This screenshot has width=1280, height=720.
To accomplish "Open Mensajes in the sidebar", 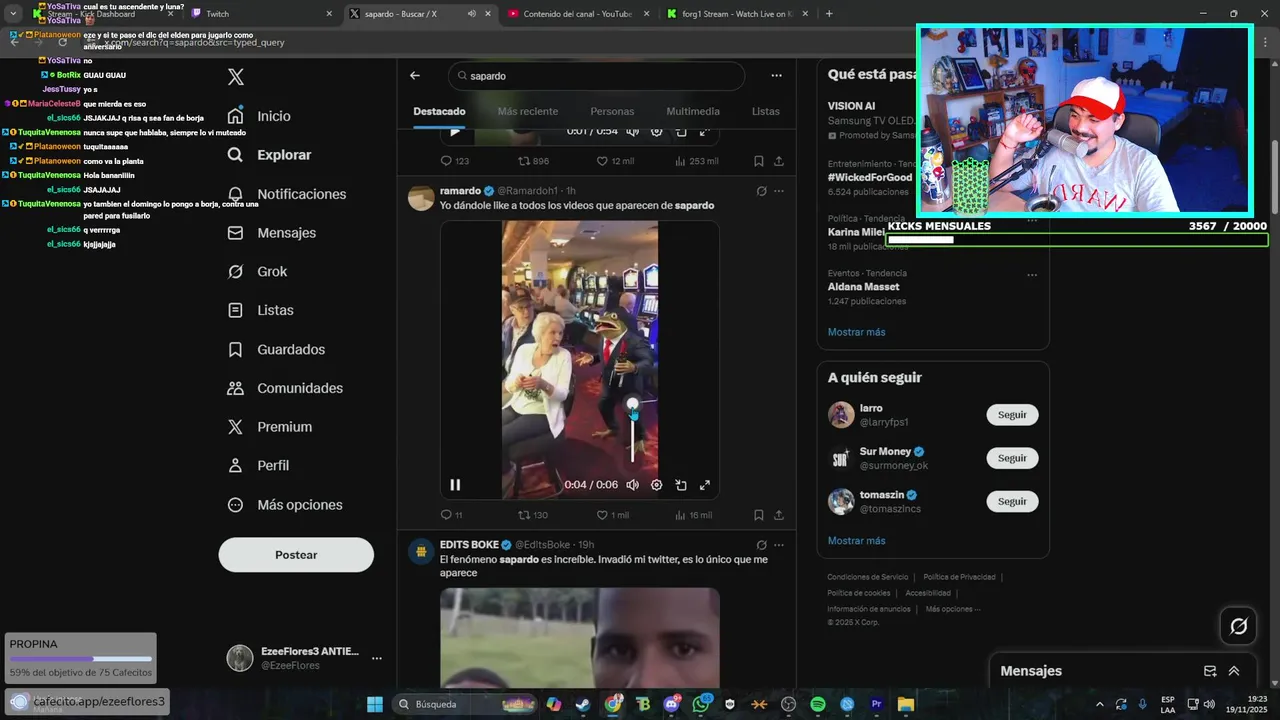I will [271, 233].
